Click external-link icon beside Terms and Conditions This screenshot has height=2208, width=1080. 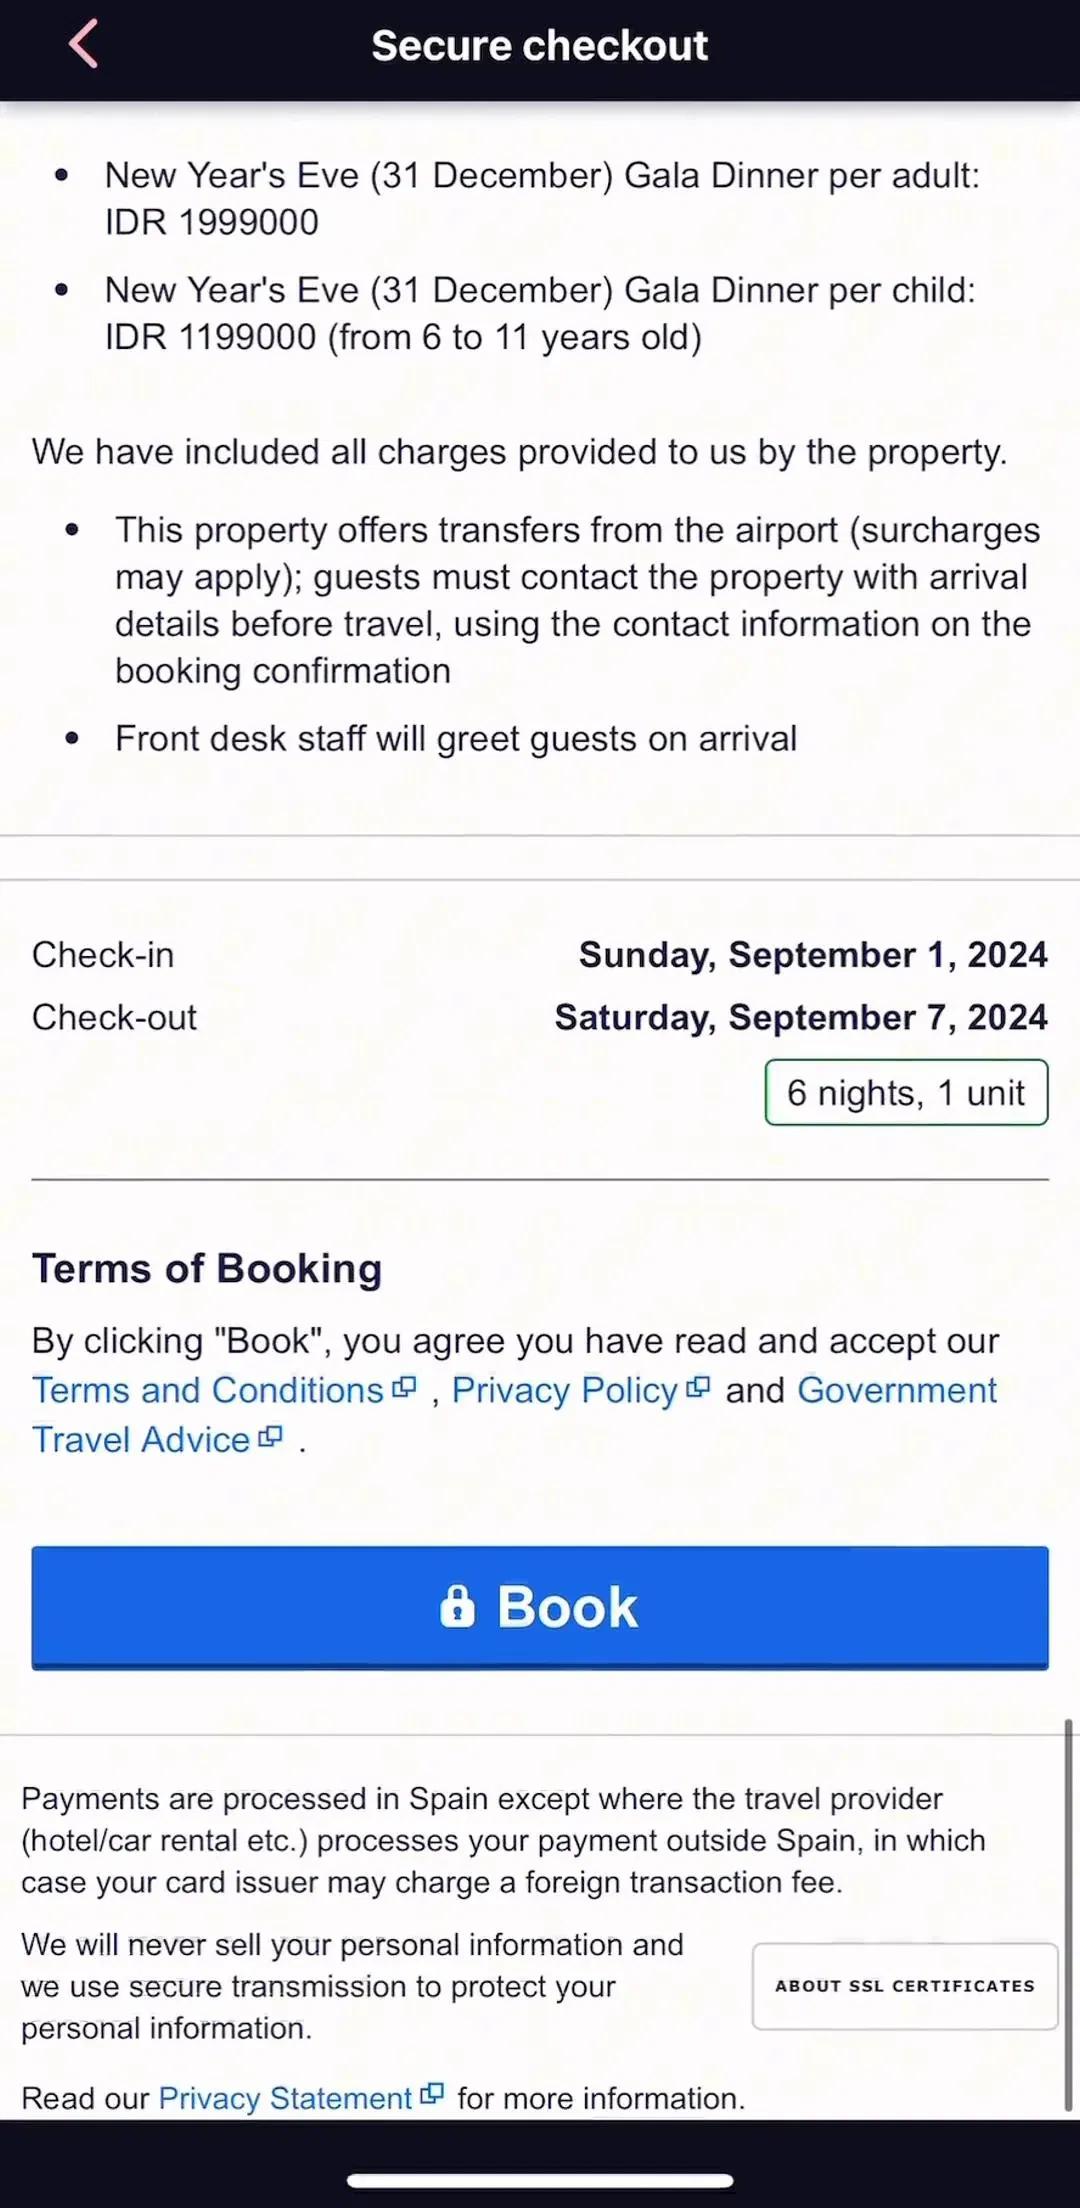[x=404, y=1388]
